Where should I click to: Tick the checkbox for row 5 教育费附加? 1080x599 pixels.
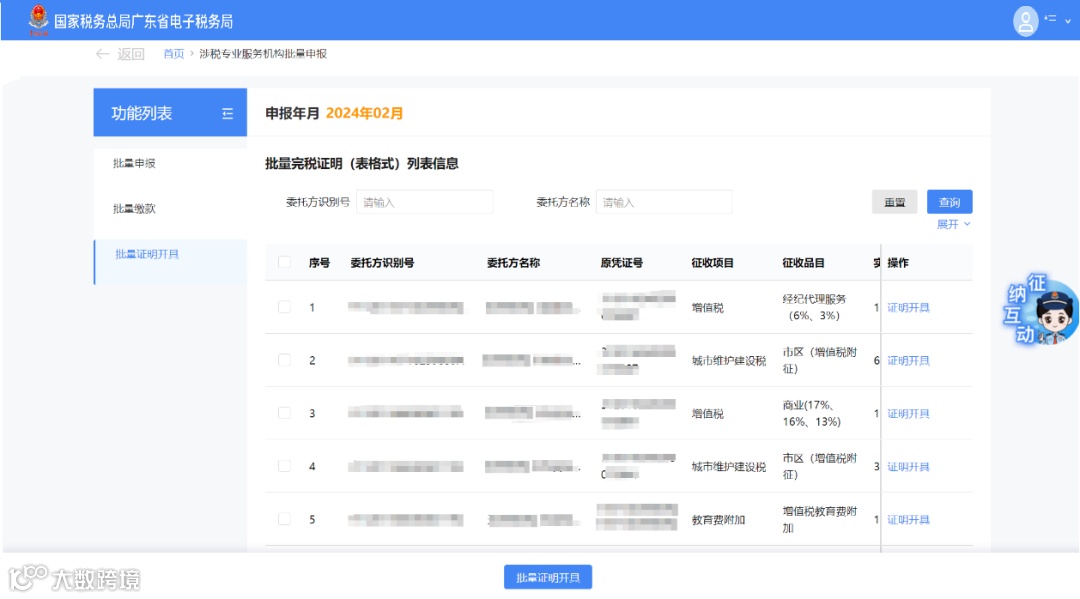(x=285, y=519)
